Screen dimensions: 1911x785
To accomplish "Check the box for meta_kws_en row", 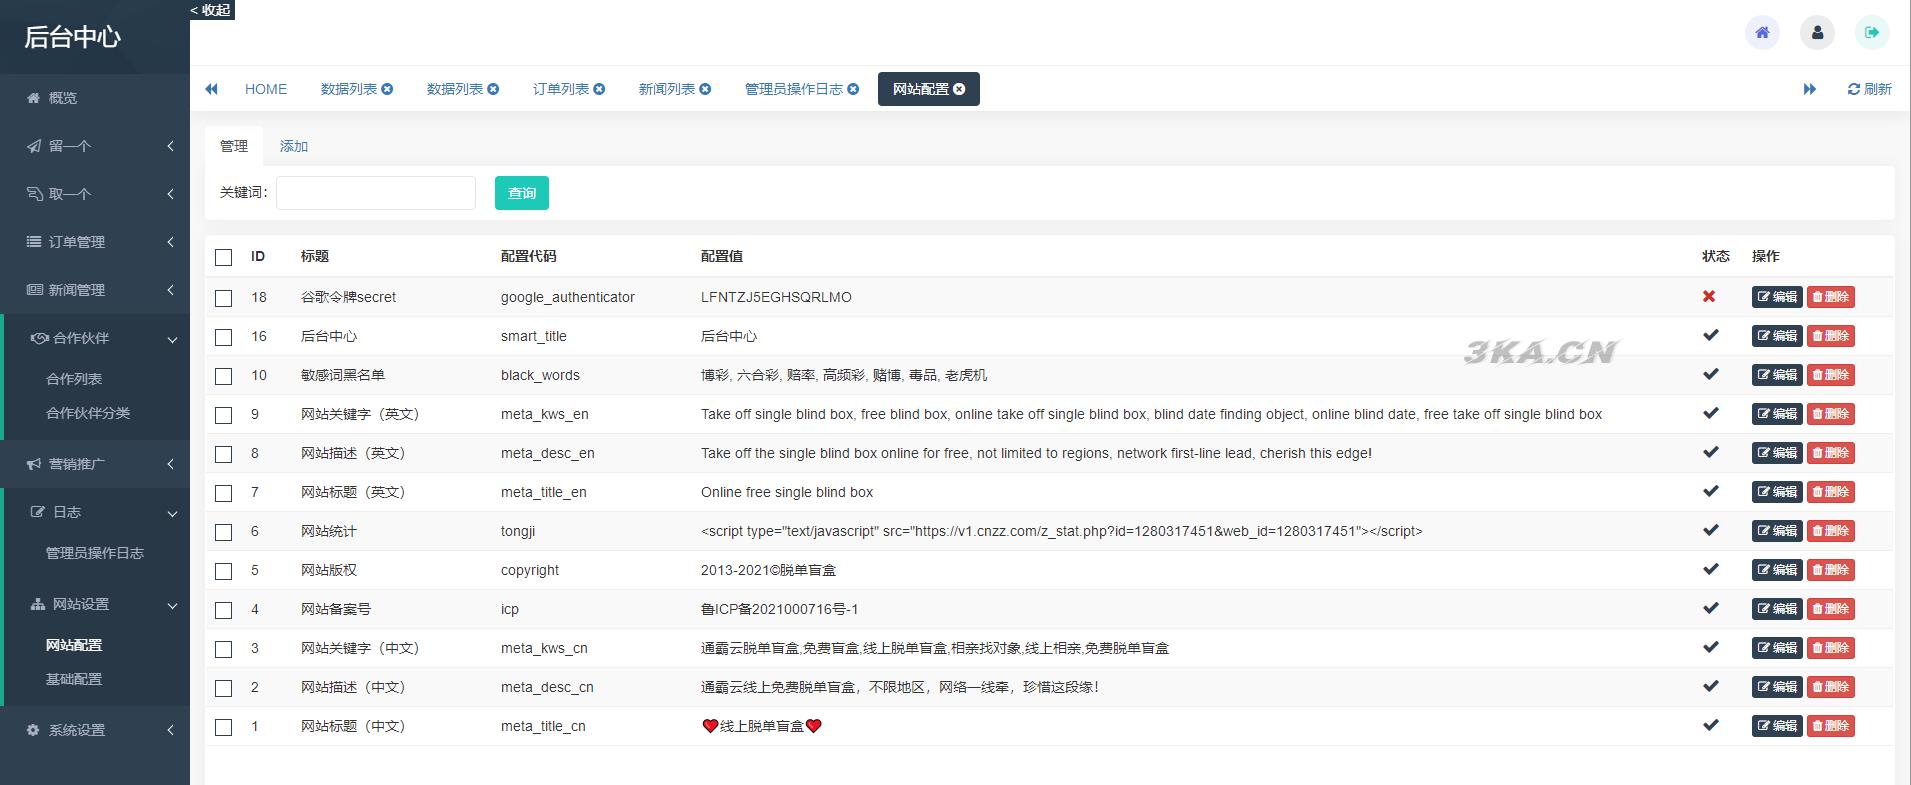I will [224, 415].
